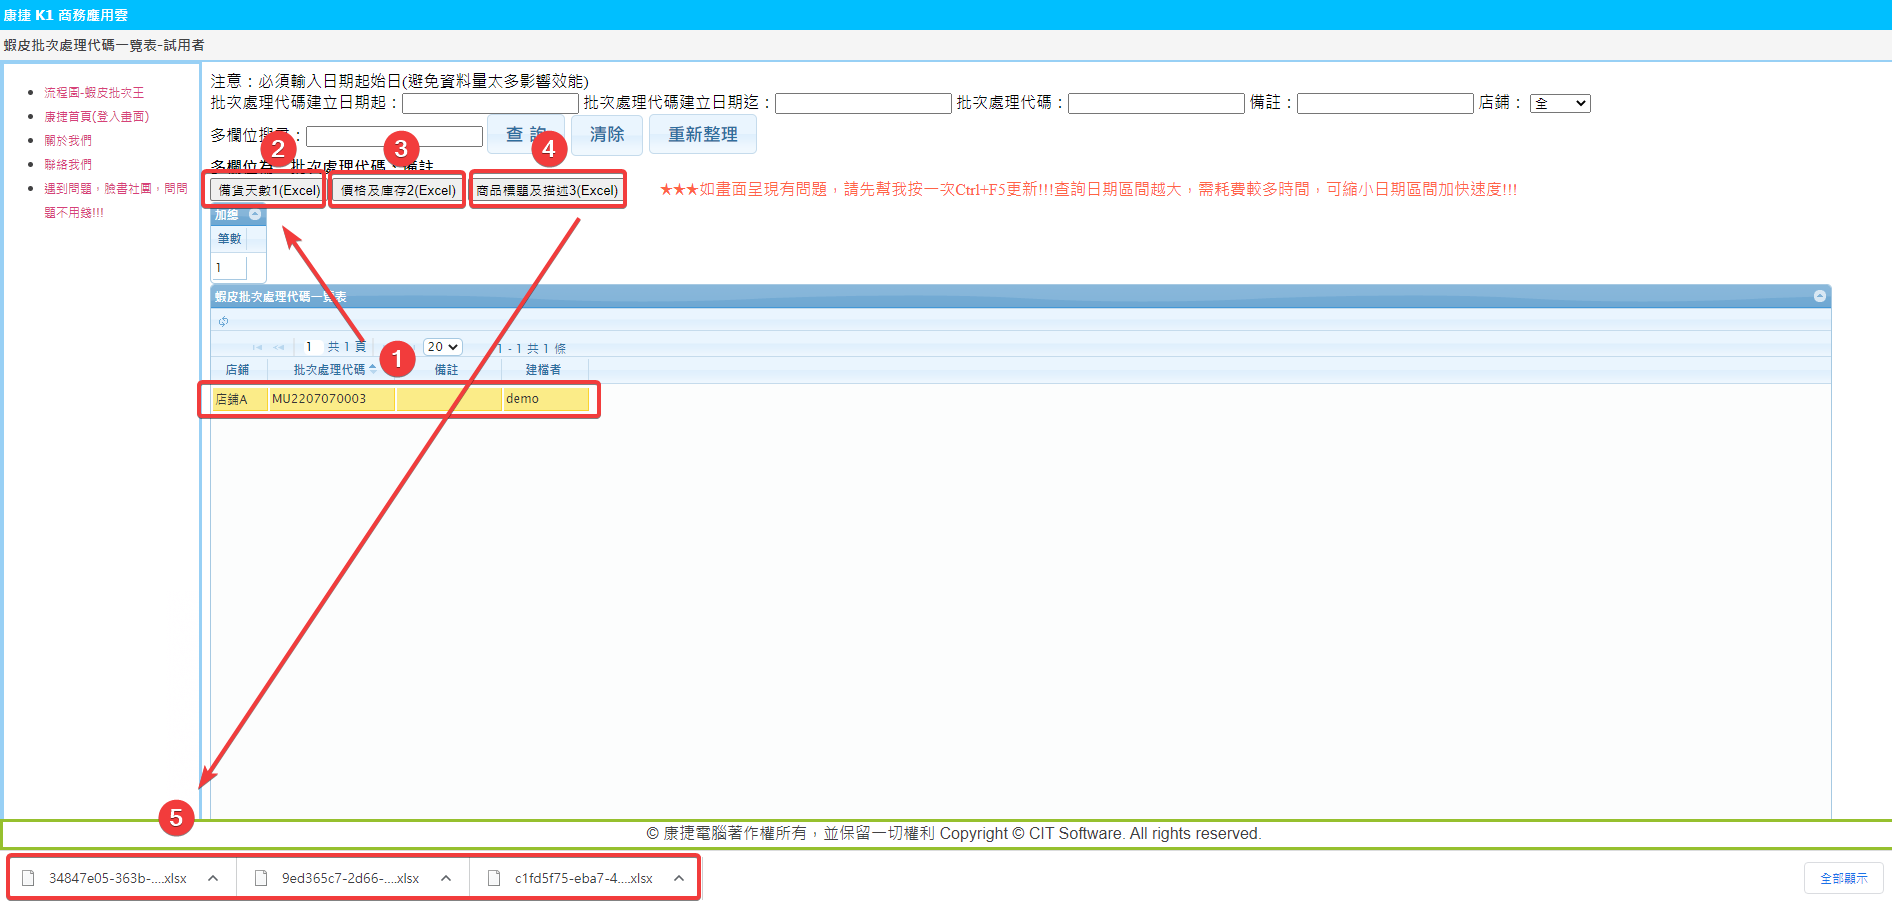
Task: Open 流程圖-蝦皮批次王 sidebar link
Action: [94, 92]
